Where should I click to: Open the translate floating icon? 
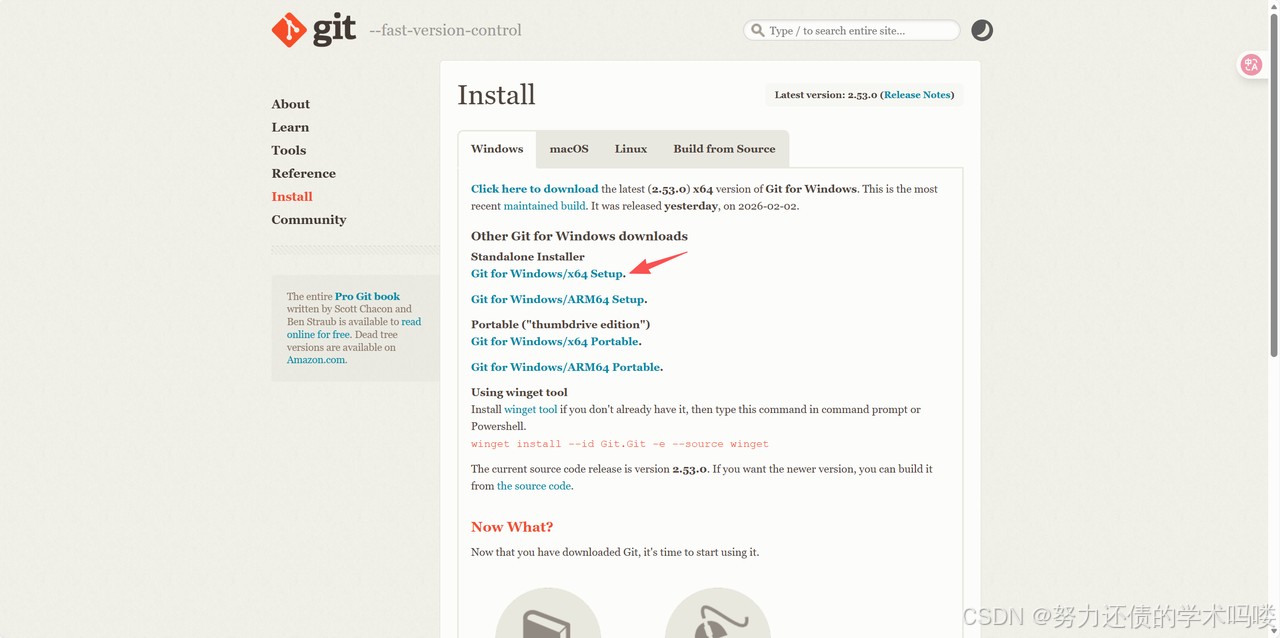(x=1251, y=65)
